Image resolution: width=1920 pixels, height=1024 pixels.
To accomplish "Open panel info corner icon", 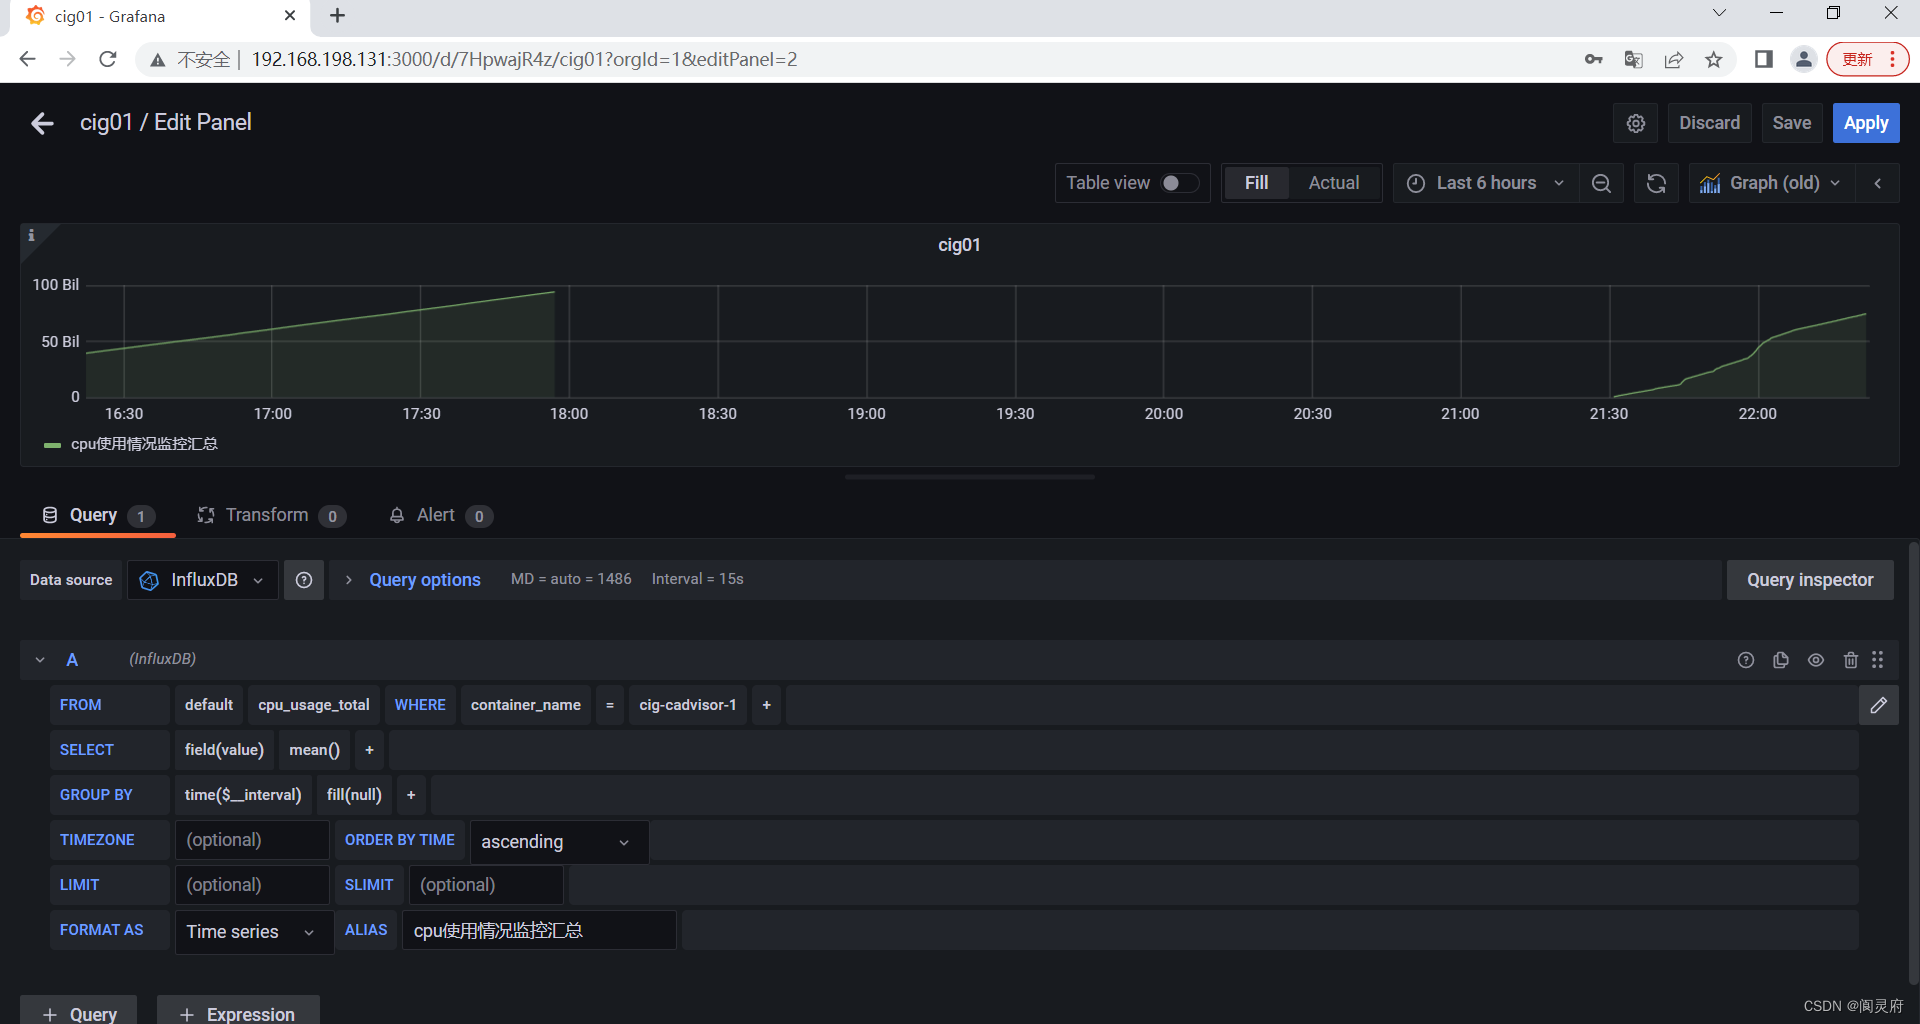I will 31,235.
